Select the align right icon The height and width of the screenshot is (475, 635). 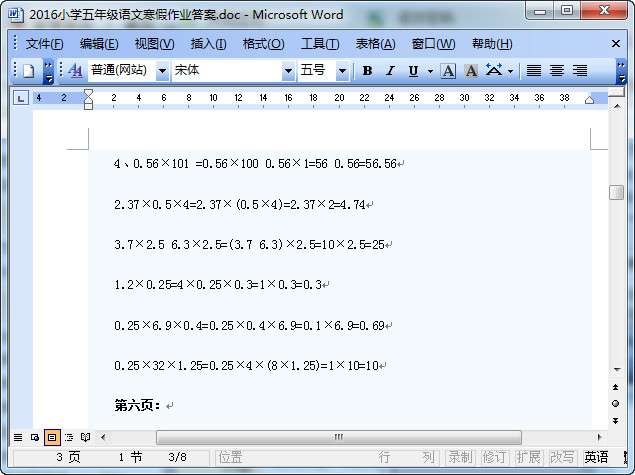pyautogui.click(x=580, y=71)
